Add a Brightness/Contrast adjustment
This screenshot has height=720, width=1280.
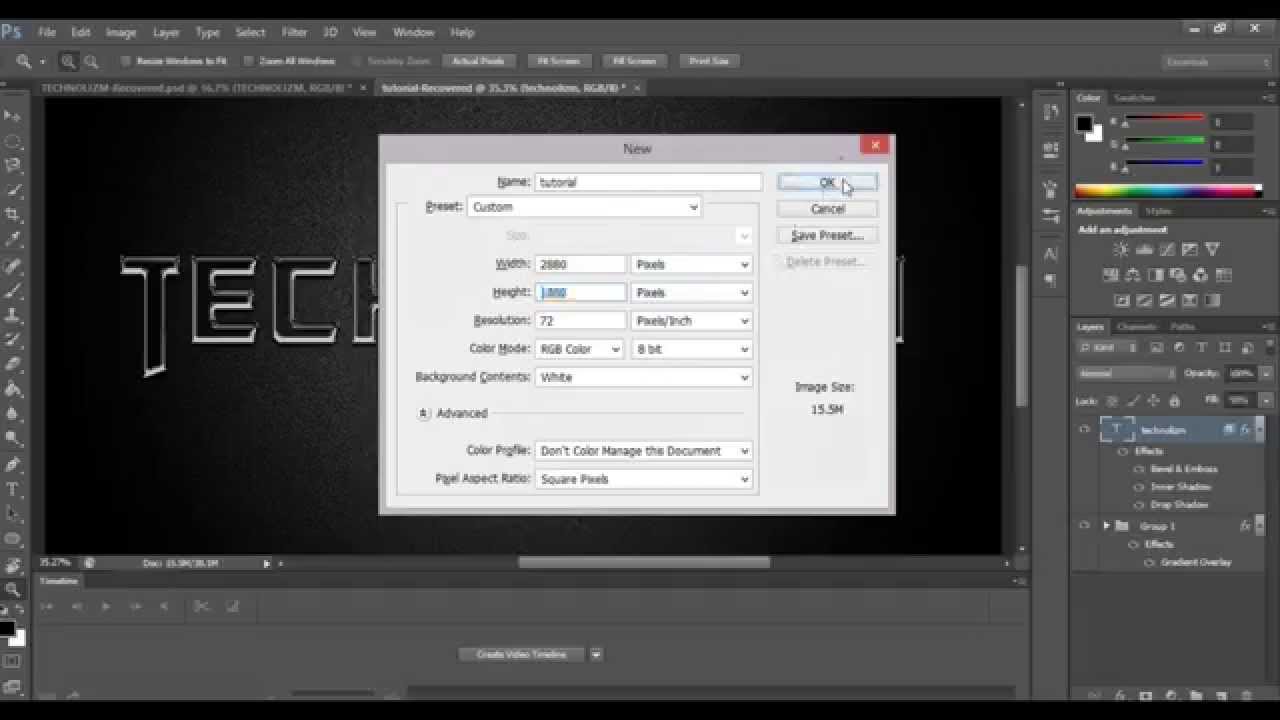click(x=1121, y=250)
